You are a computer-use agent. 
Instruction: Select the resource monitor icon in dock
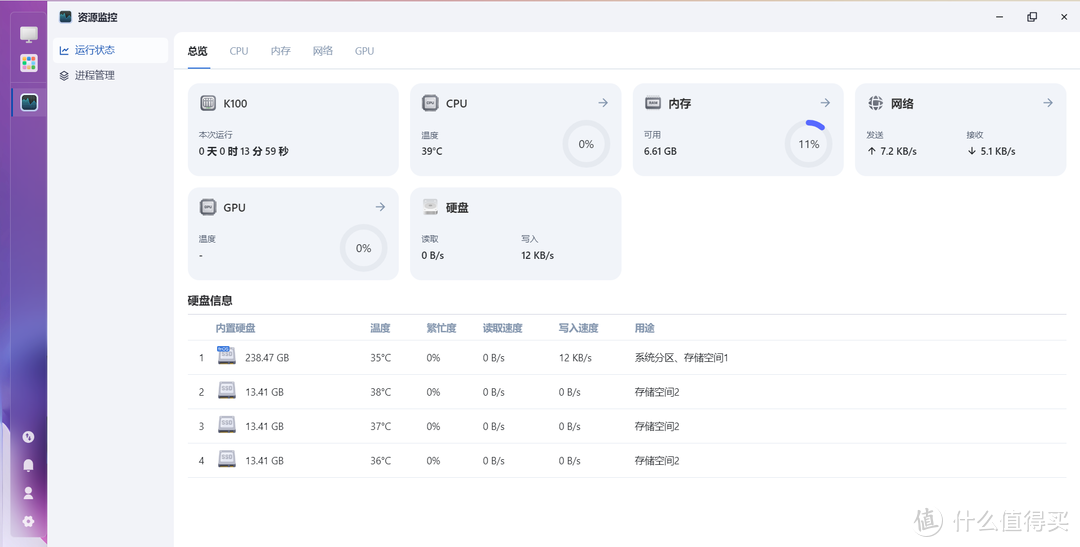tap(29, 103)
